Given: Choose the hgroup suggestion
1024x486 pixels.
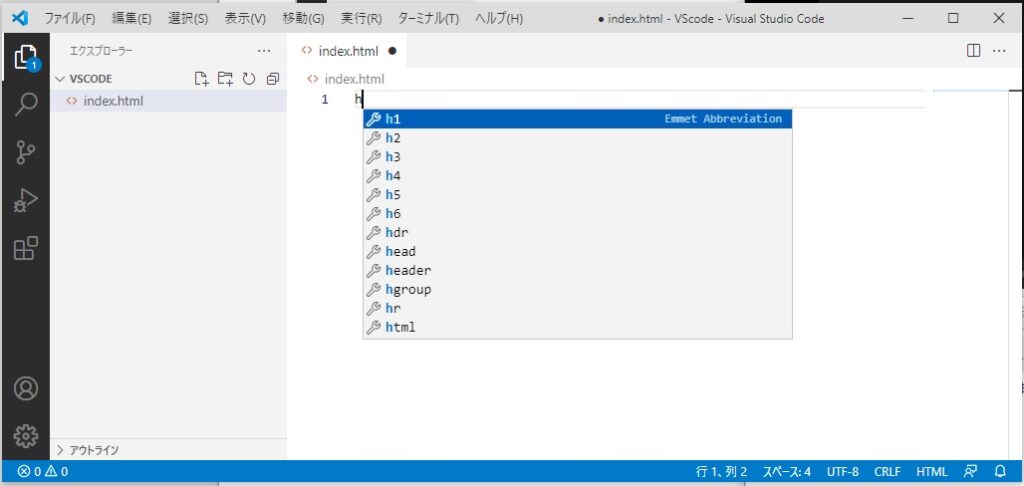Looking at the screenshot, I should tap(577, 289).
